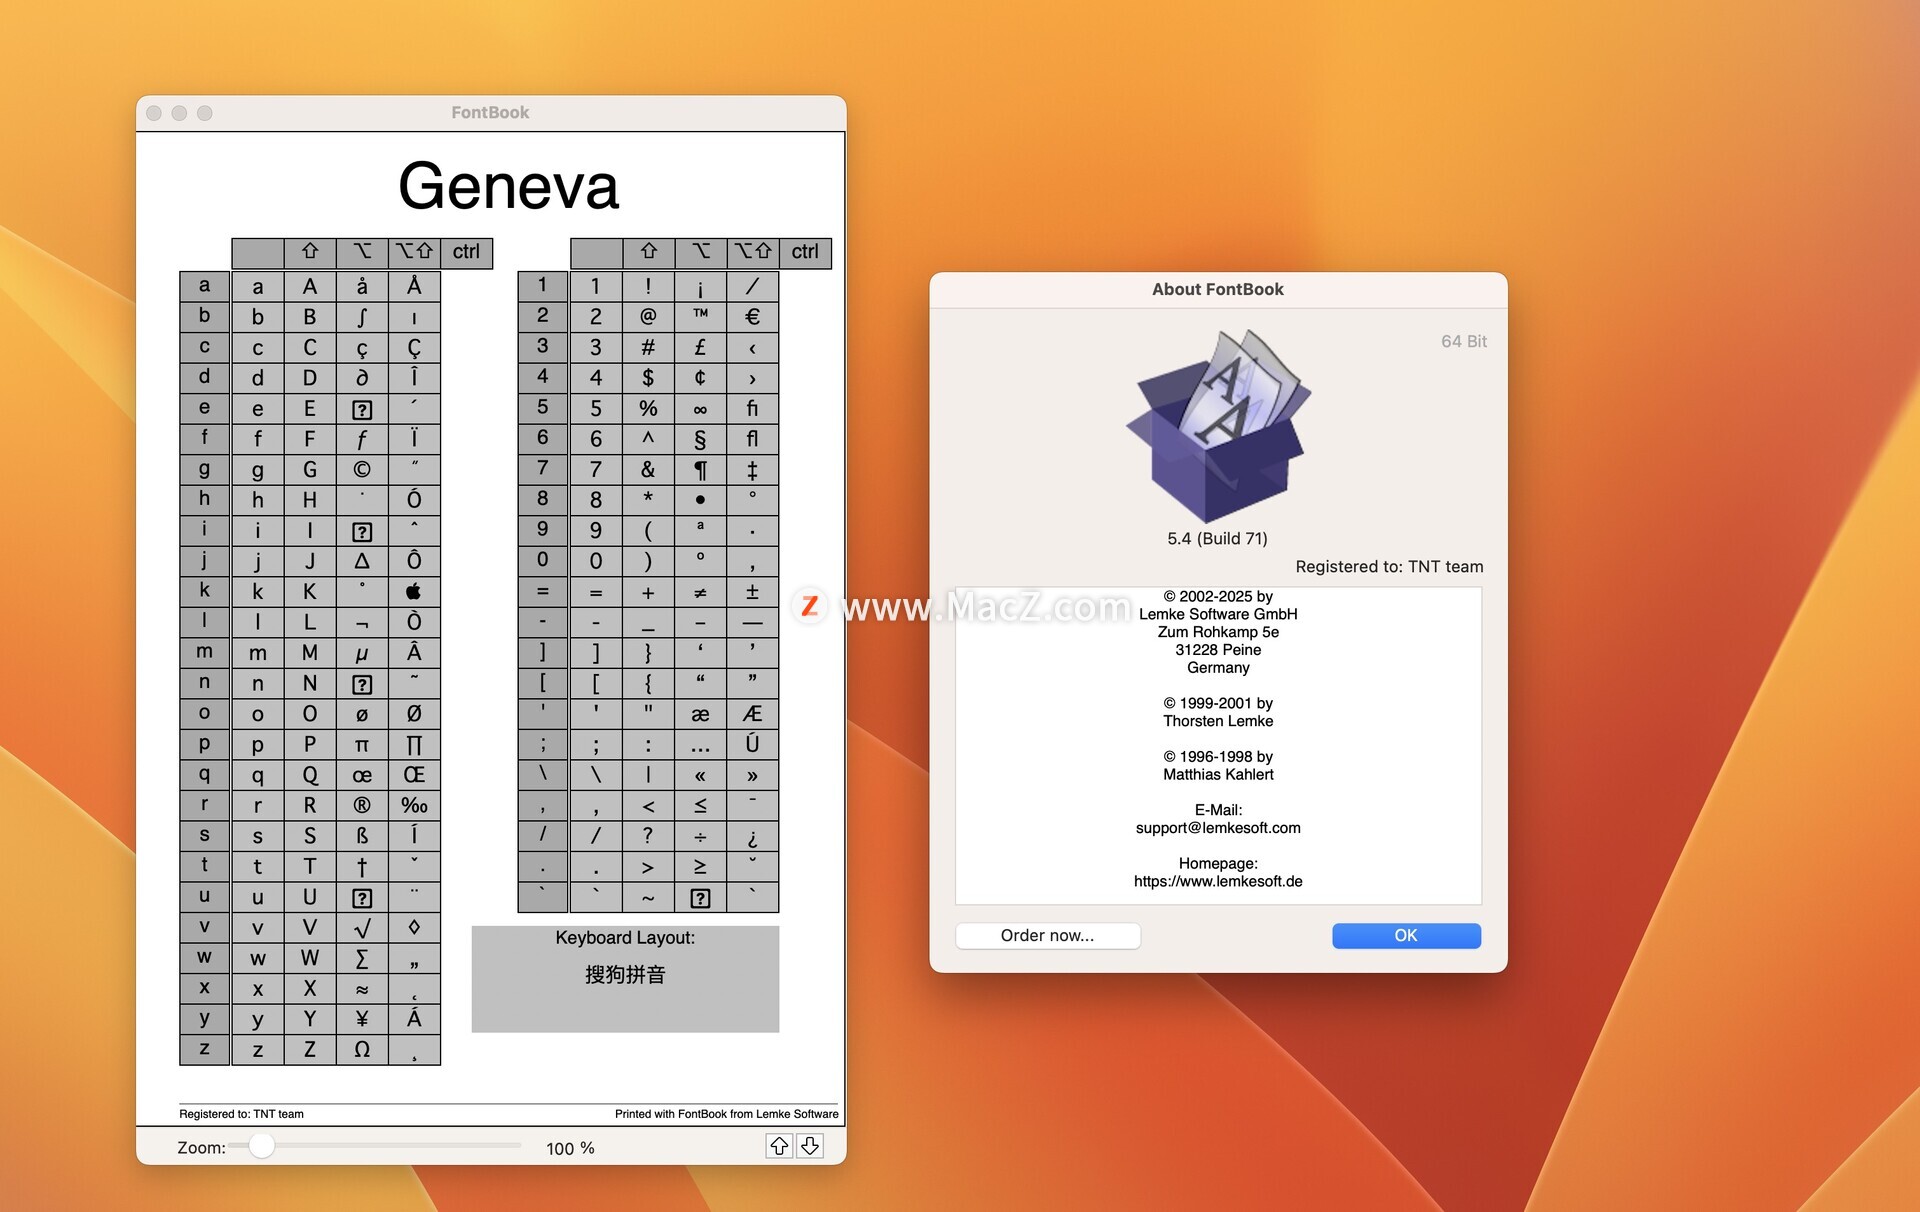Viewport: 1920px width, 1212px height.
Task: Click the diamond ◊ glyph in row v
Action: (x=414, y=927)
